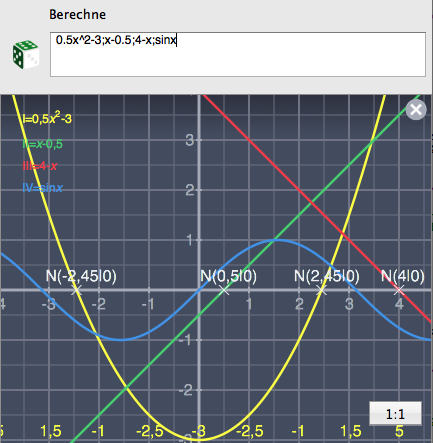Screen dimensions: 433x443
Task: Select the red legend III=4-x
Action: point(40,166)
